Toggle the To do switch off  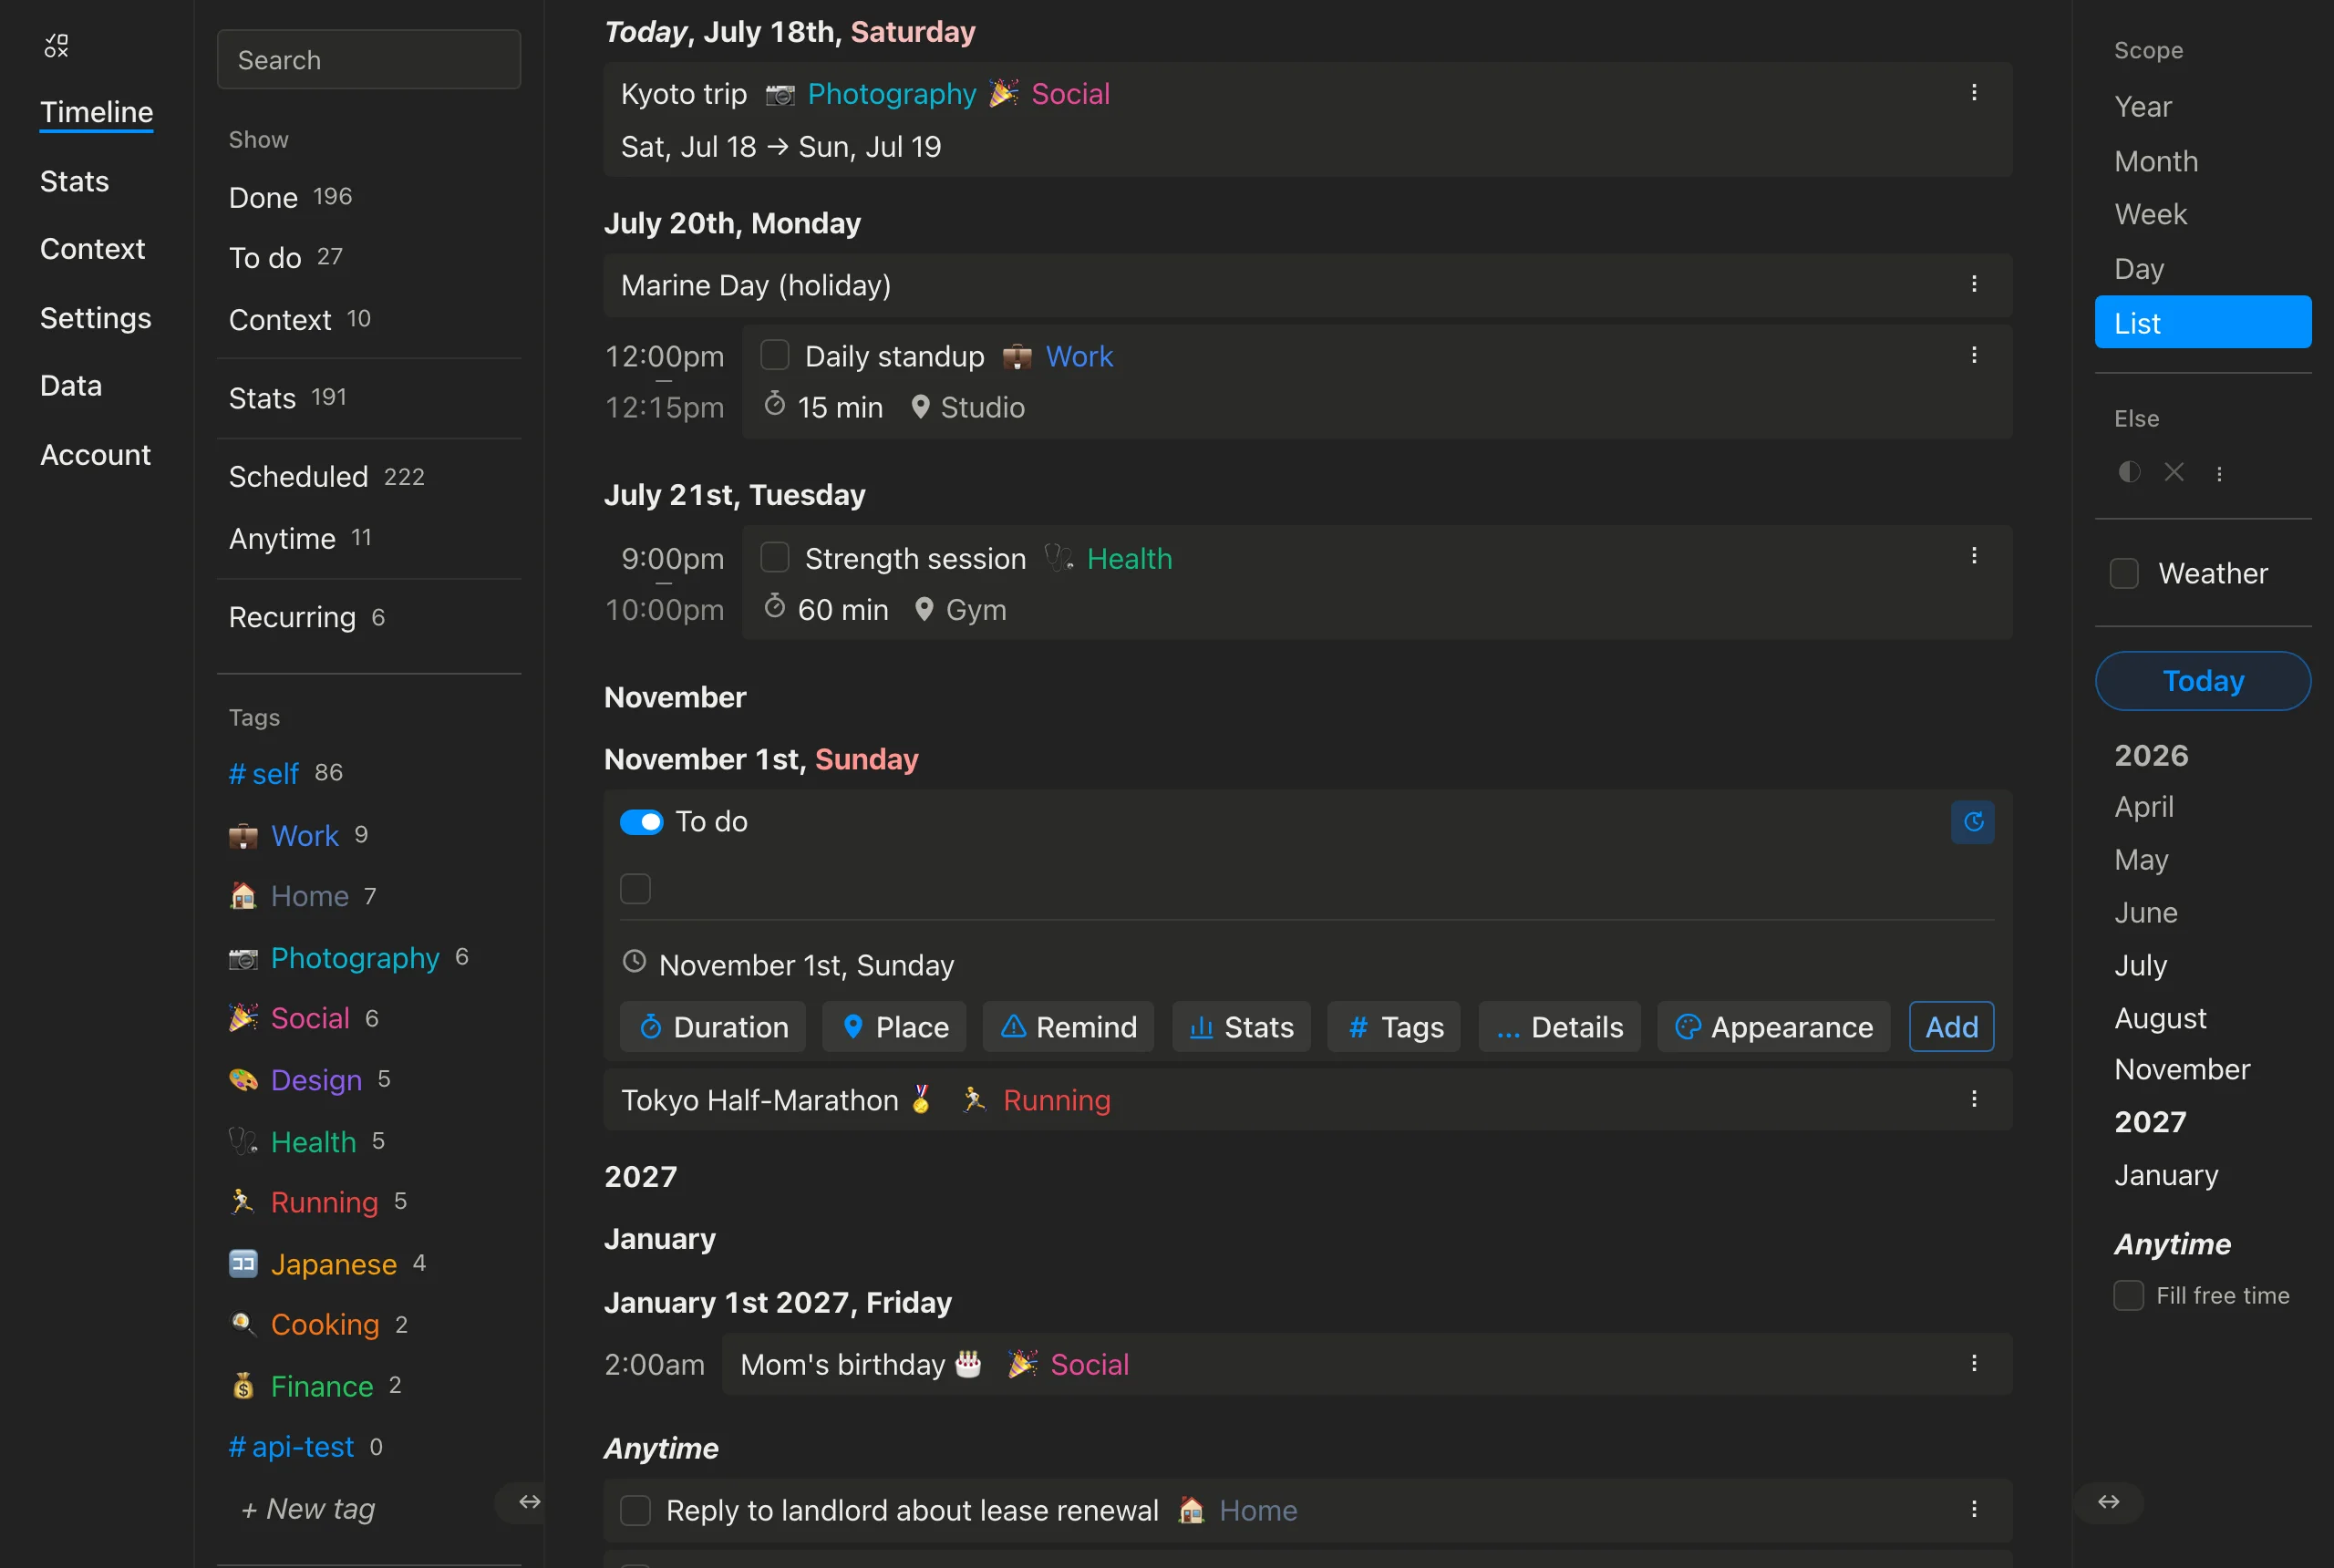click(x=641, y=822)
